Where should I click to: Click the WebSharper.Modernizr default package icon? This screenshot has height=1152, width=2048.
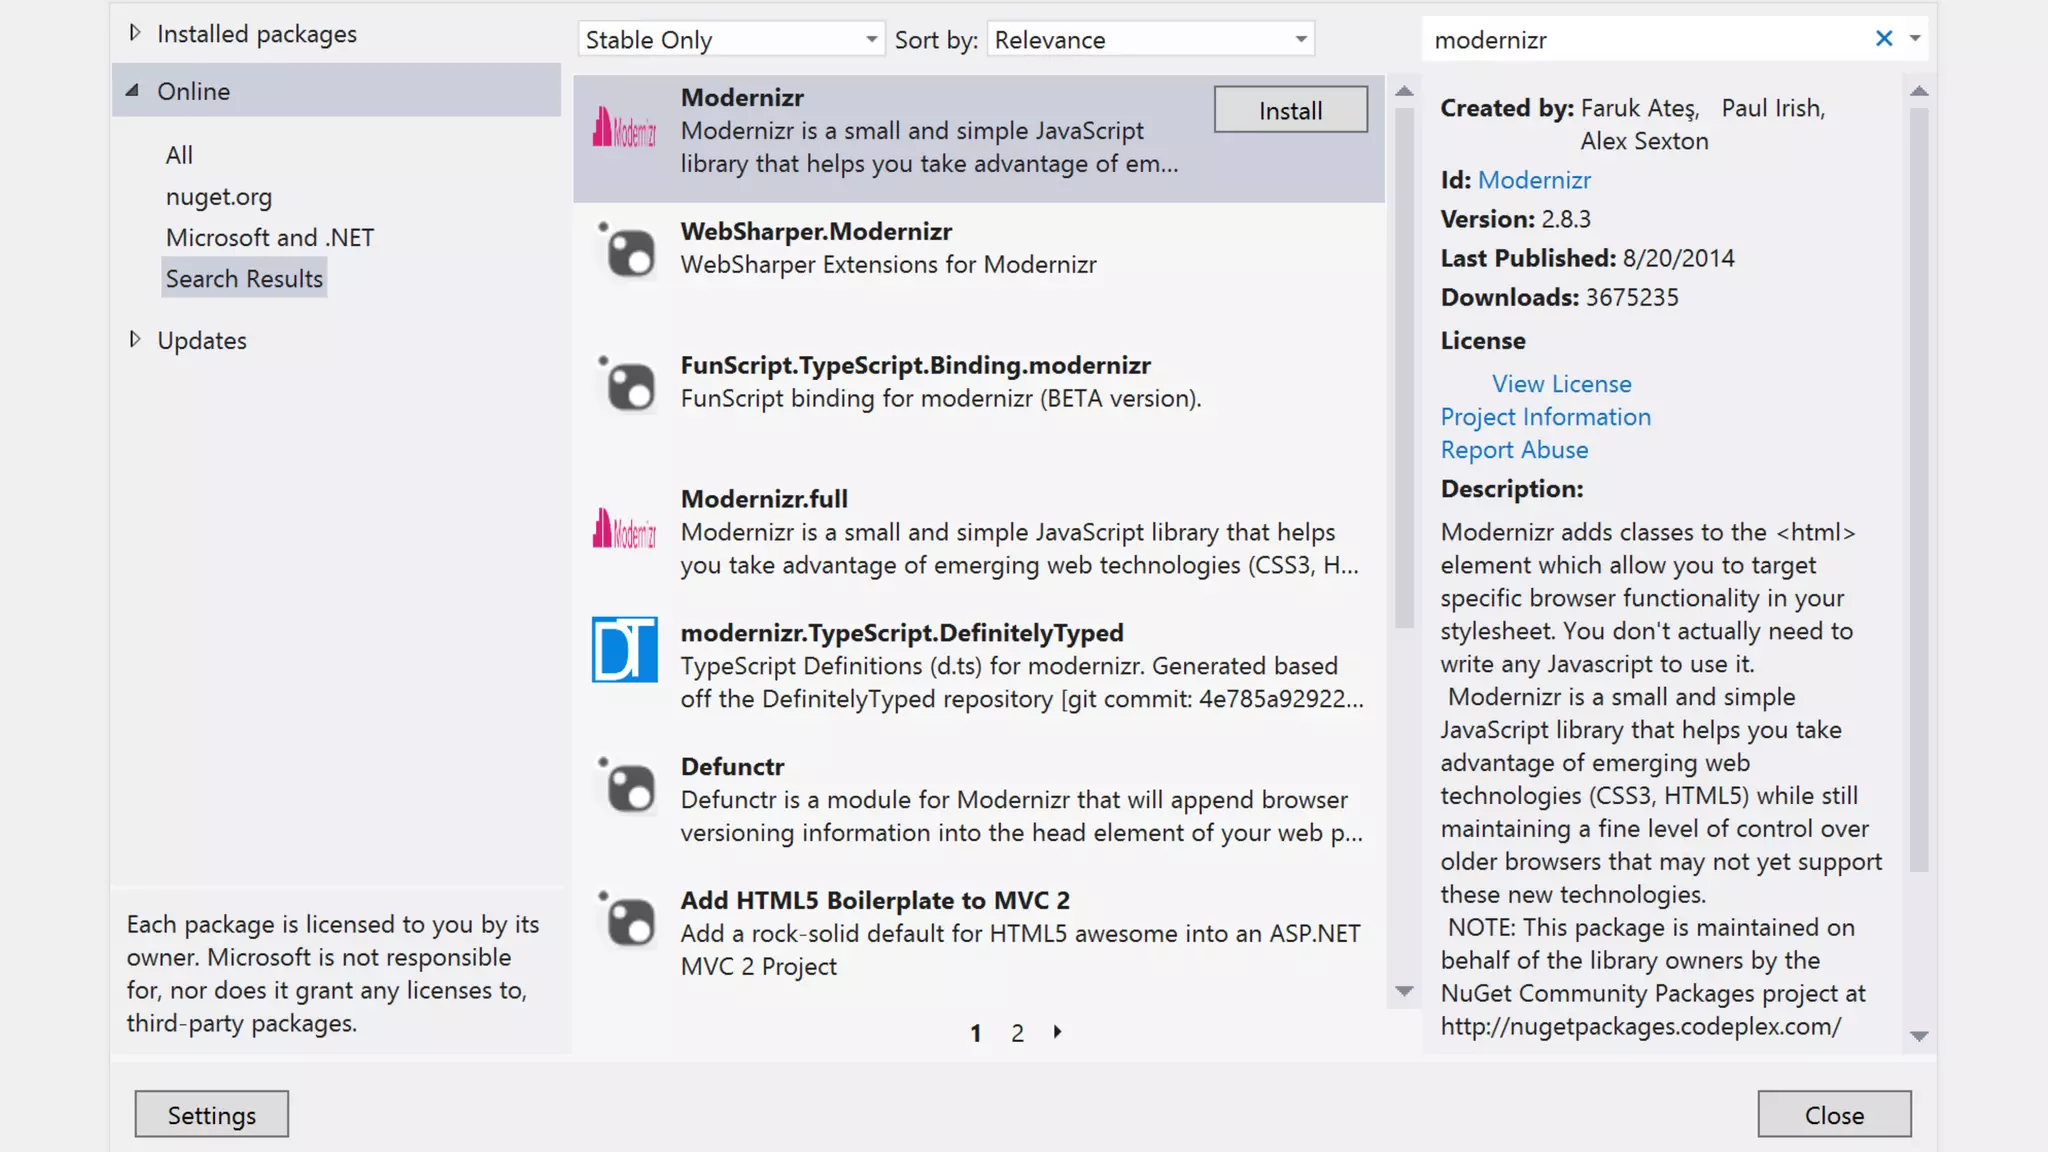(x=626, y=249)
